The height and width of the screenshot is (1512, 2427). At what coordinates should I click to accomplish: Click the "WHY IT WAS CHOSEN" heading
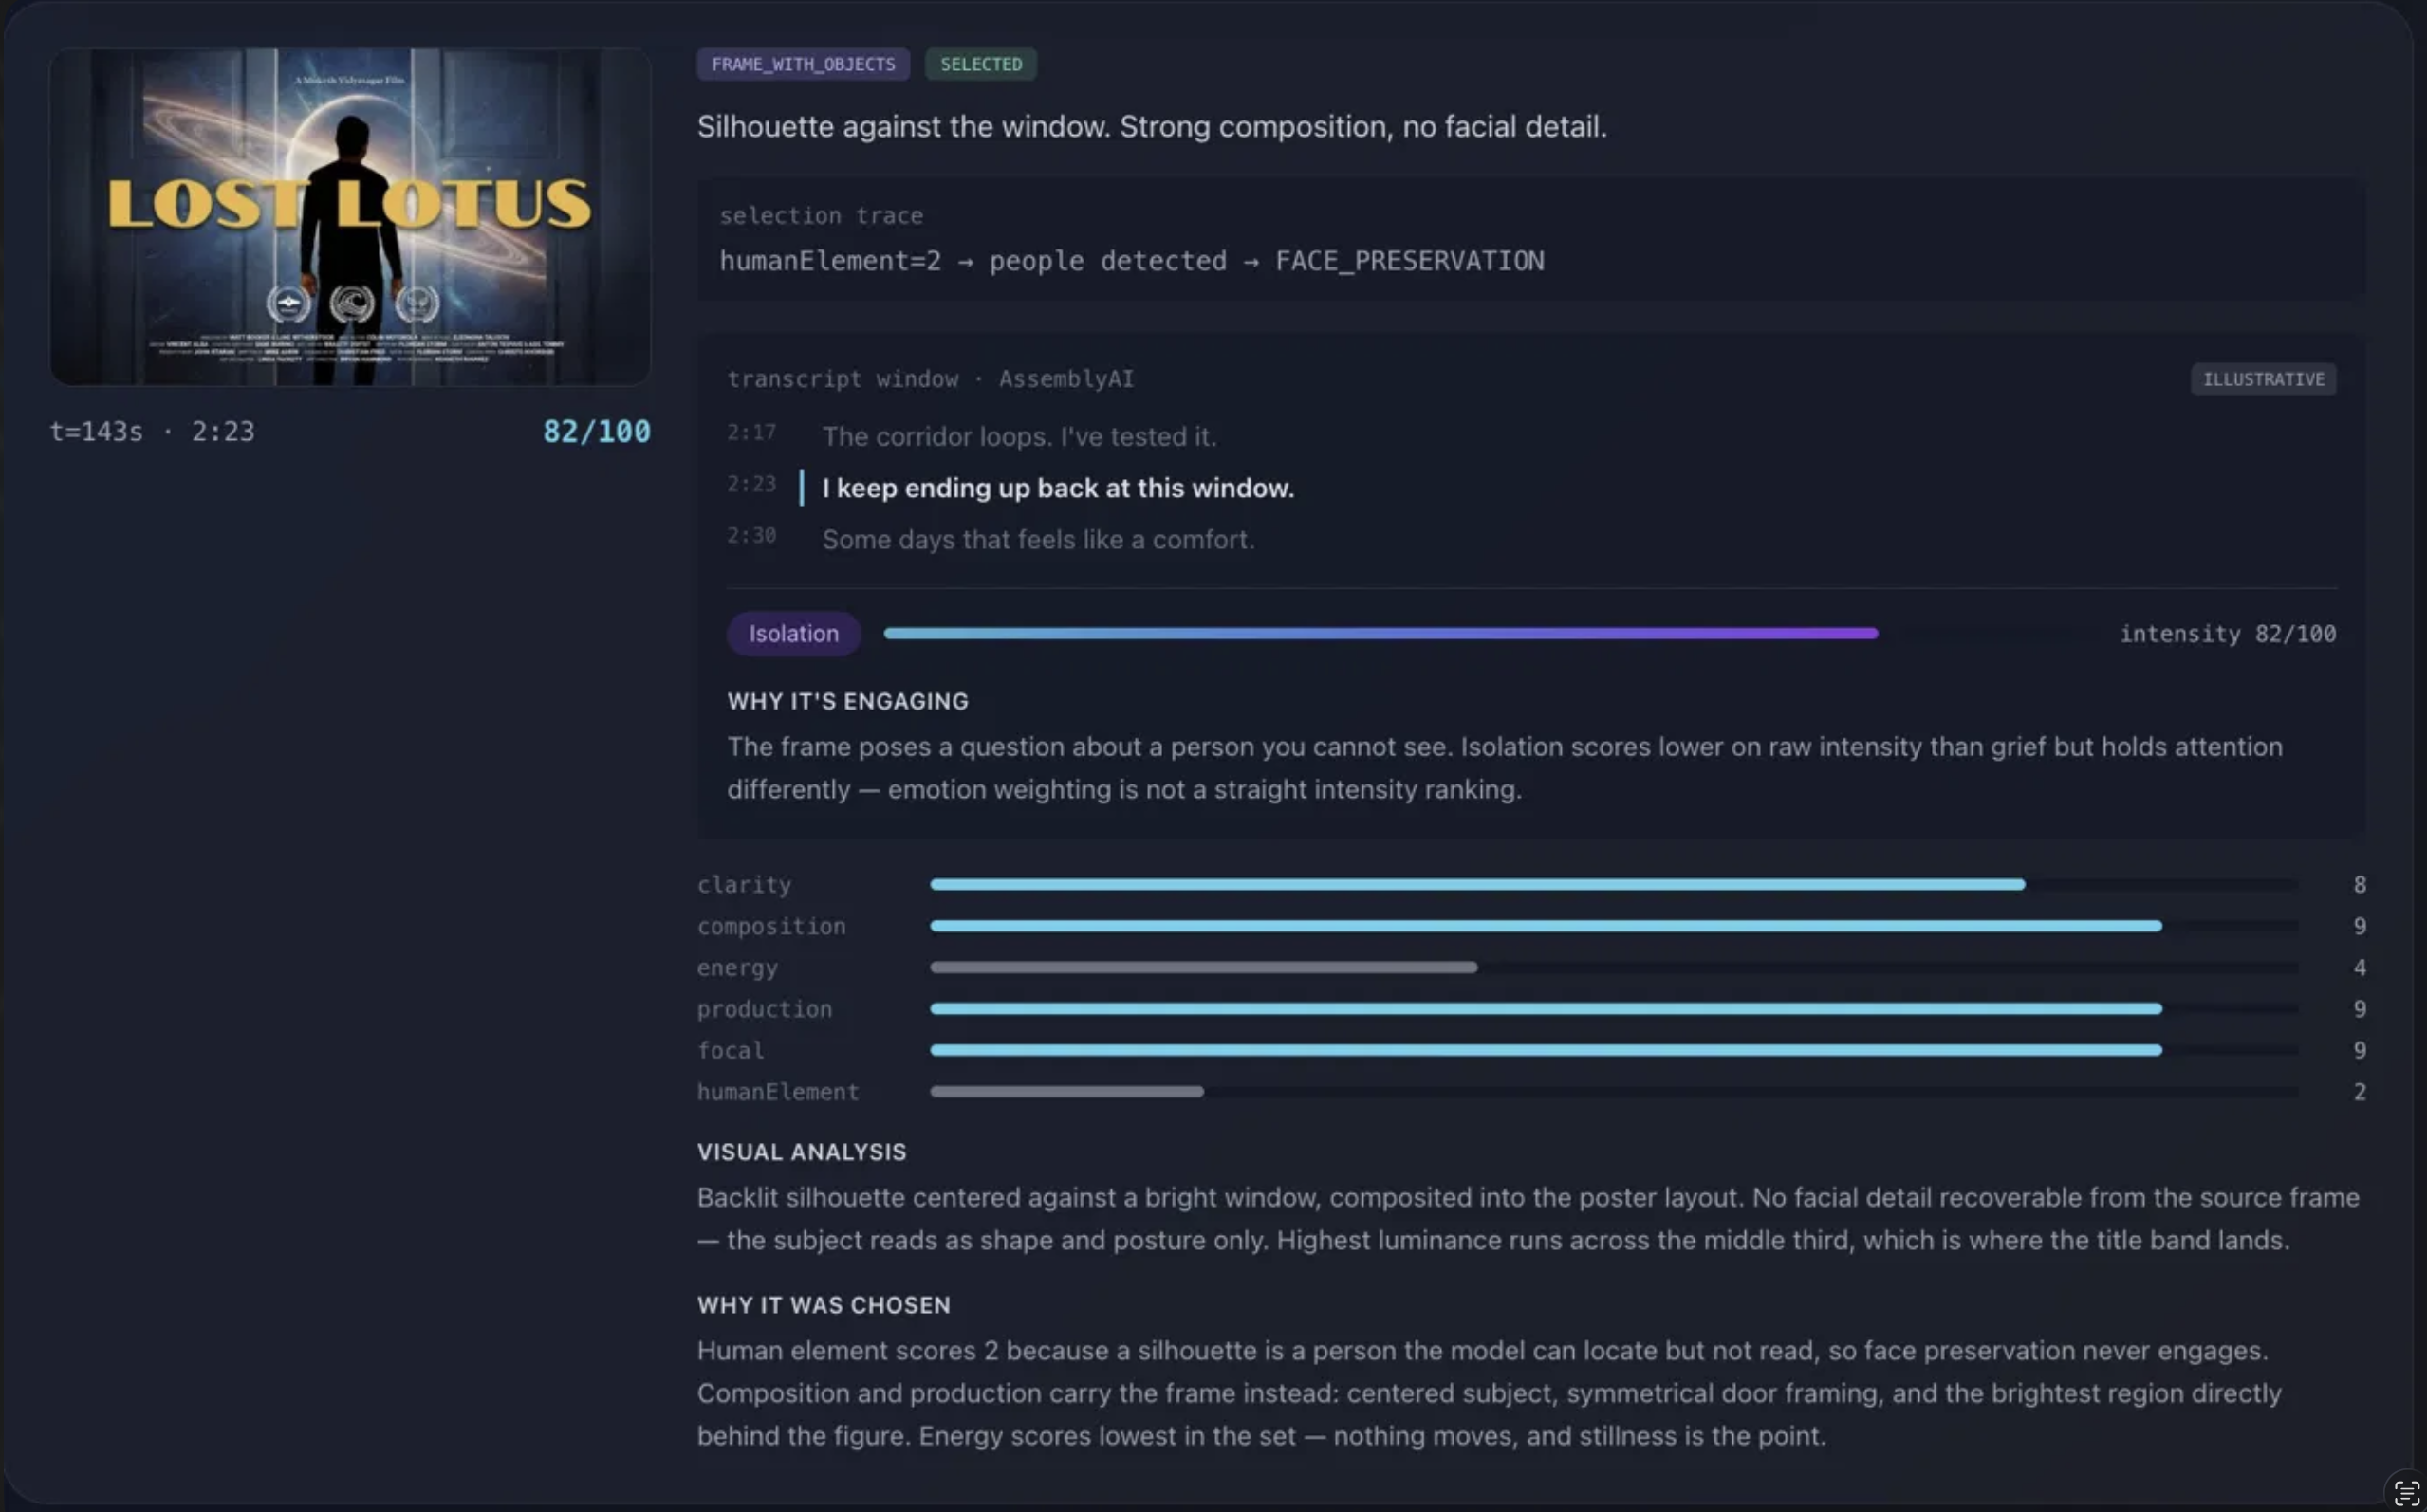point(824,1306)
